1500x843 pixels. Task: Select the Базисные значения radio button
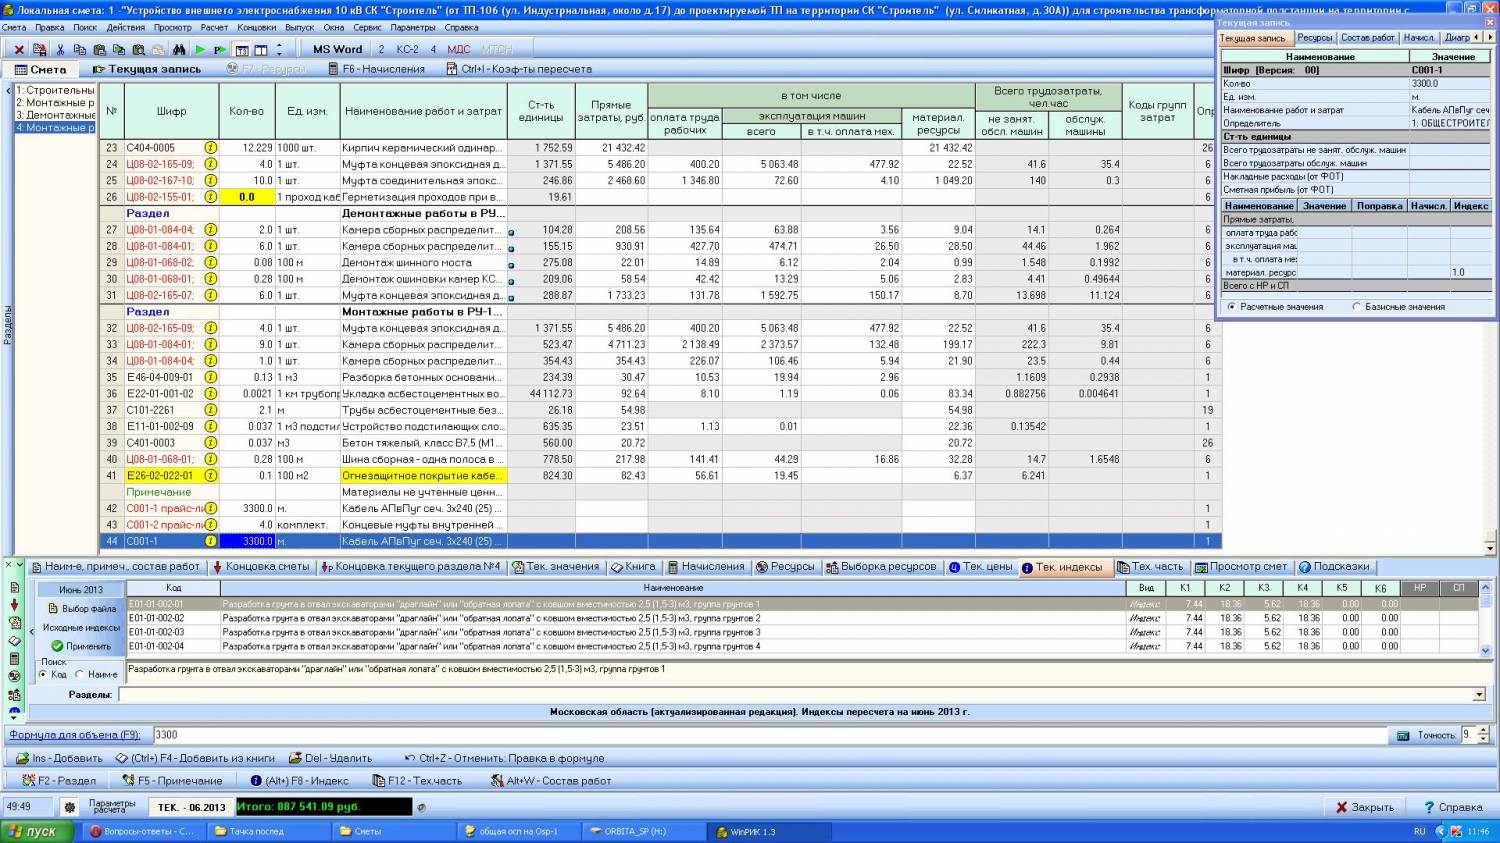coord(1357,307)
